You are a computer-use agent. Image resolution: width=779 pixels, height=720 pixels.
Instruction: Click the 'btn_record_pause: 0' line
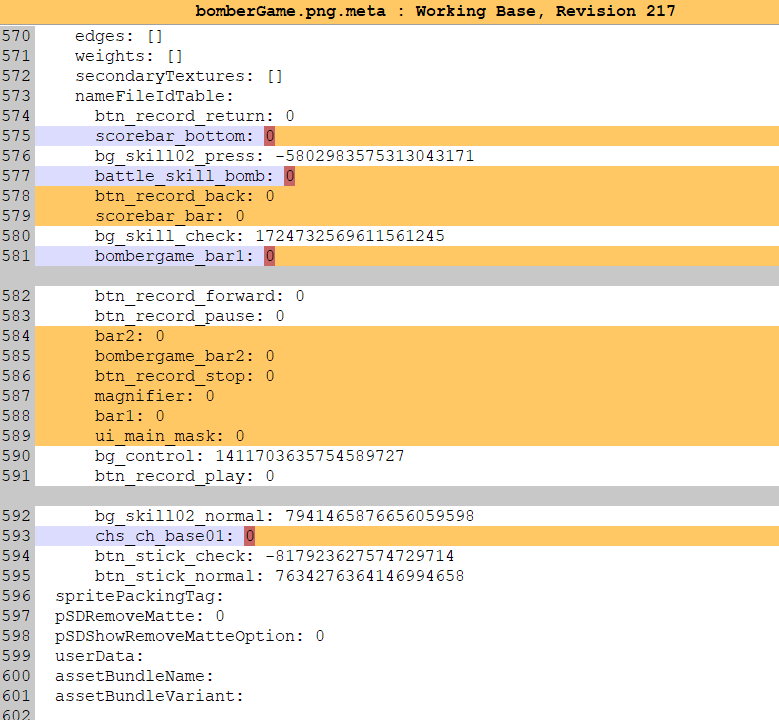(189, 316)
